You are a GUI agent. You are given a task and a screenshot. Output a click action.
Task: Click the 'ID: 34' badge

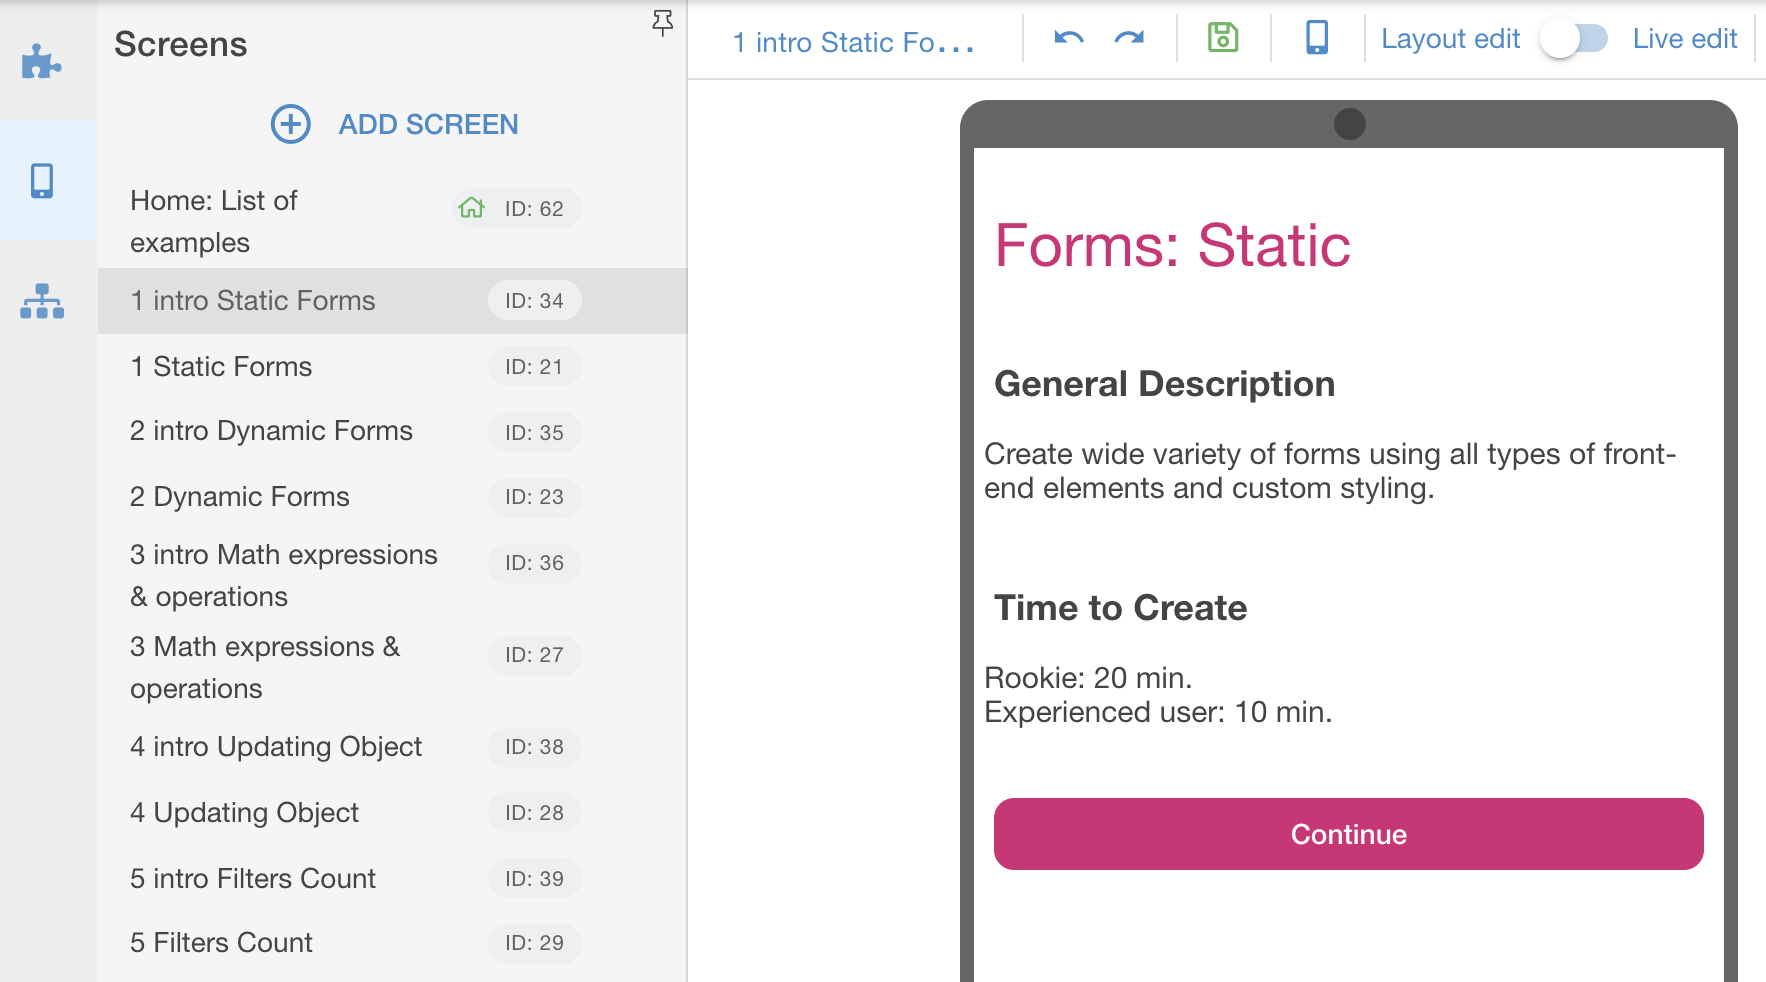pos(534,301)
